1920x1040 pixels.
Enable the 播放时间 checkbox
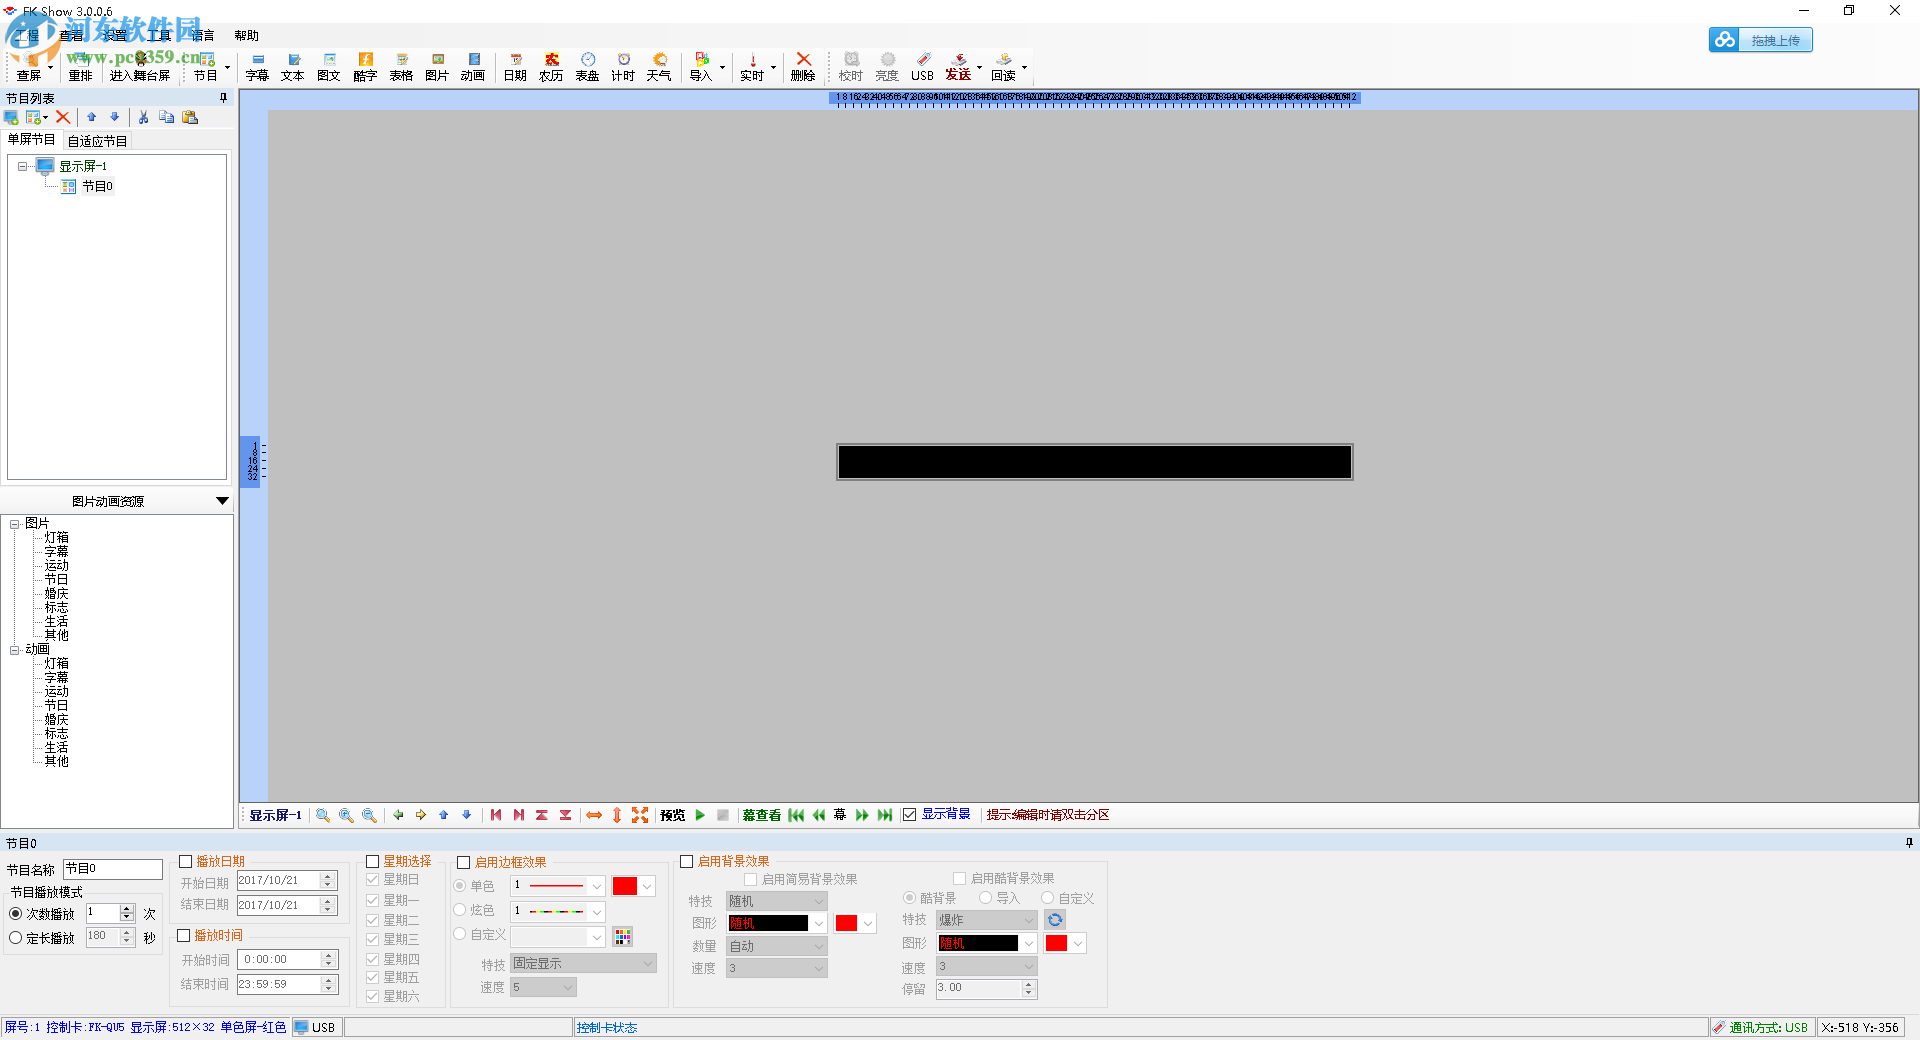click(x=184, y=936)
